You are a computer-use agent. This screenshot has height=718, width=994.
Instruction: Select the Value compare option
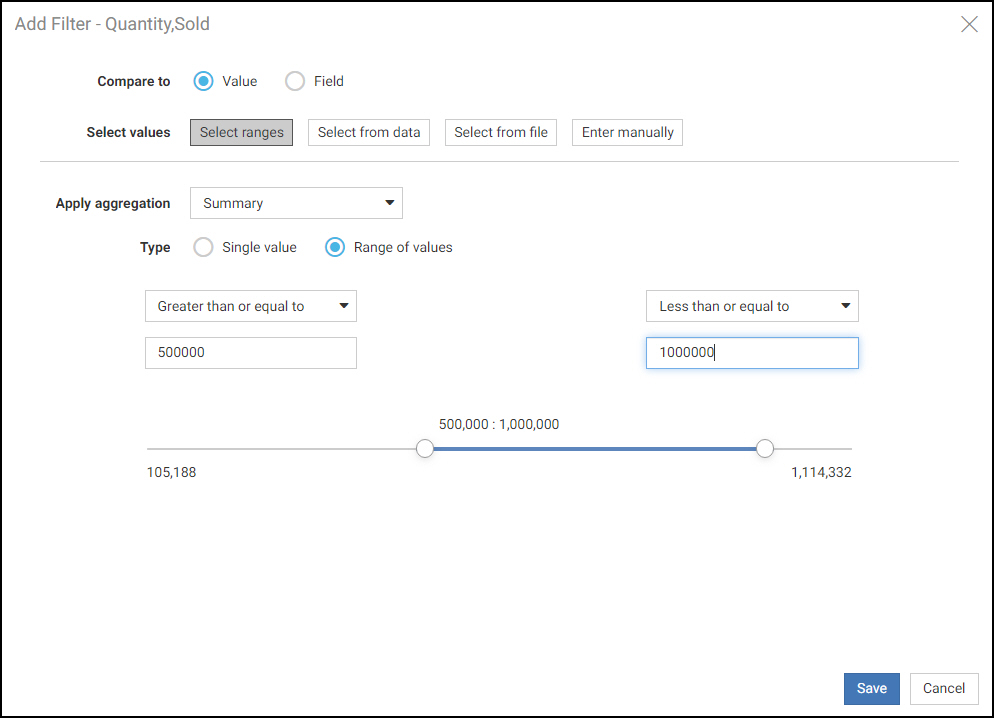203,81
